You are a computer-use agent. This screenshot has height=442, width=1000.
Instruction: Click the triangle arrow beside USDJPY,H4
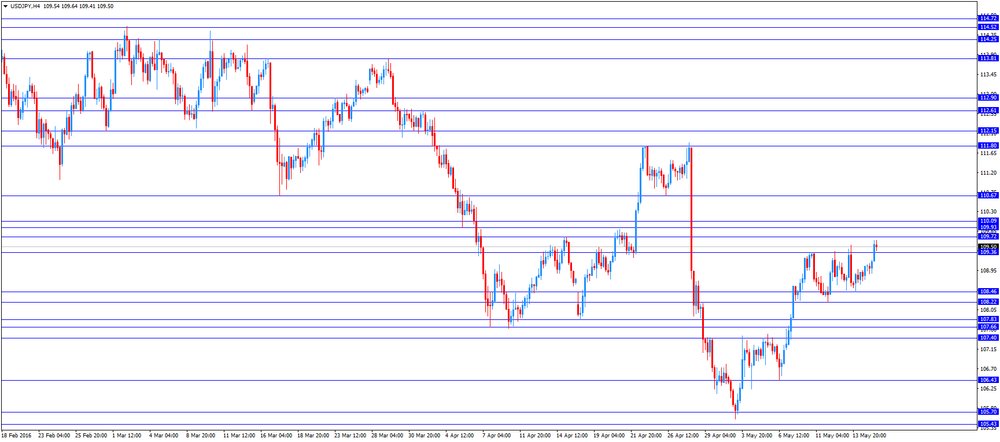pyautogui.click(x=5, y=6)
